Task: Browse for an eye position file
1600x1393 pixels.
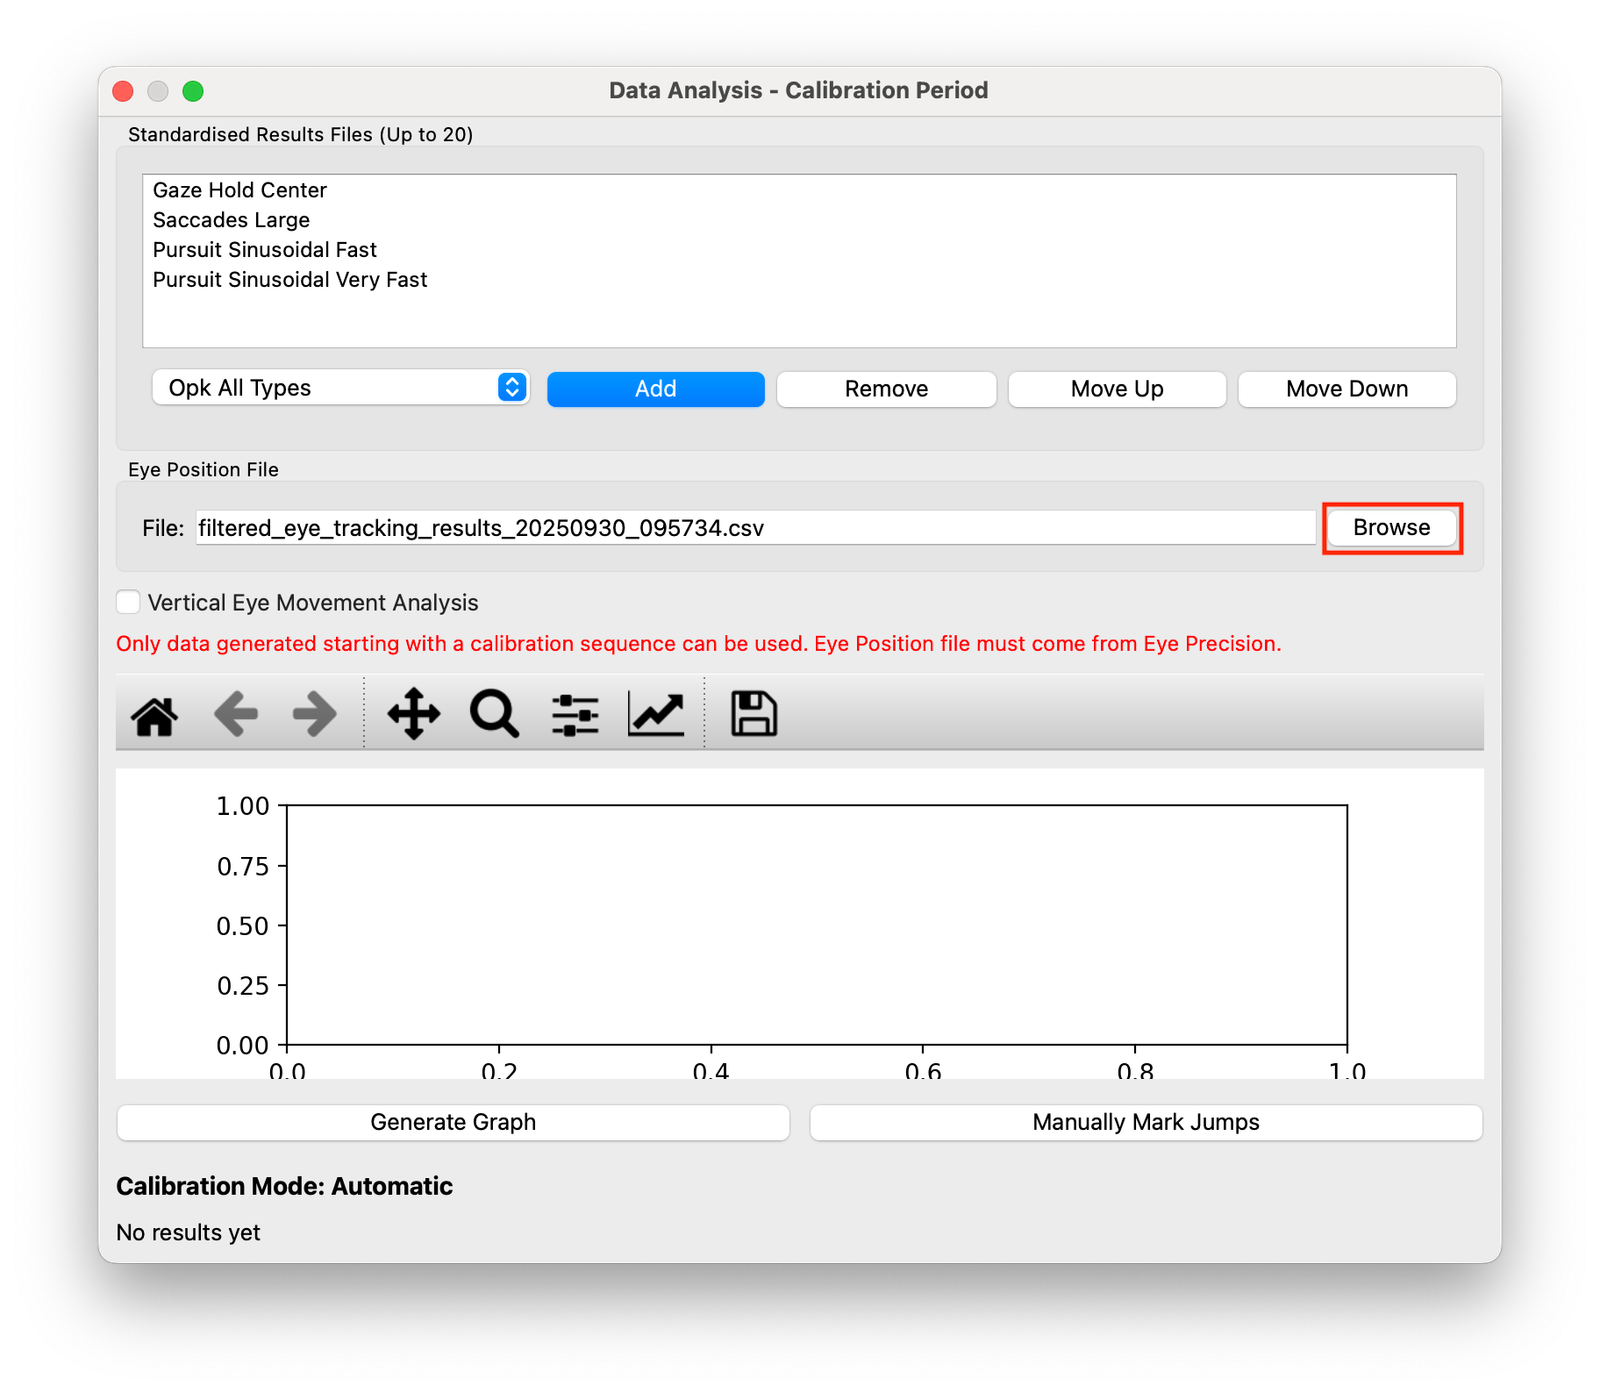Action: pos(1391,528)
